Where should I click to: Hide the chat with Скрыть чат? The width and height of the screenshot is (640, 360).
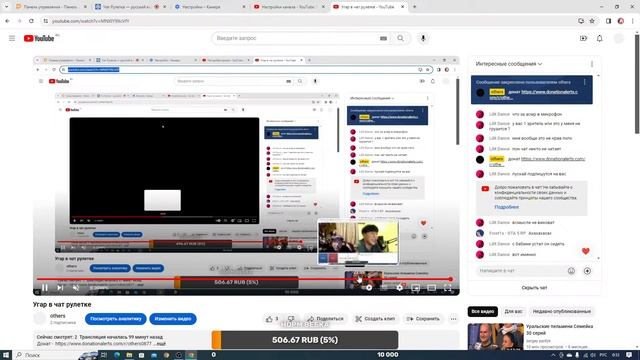coord(534,288)
